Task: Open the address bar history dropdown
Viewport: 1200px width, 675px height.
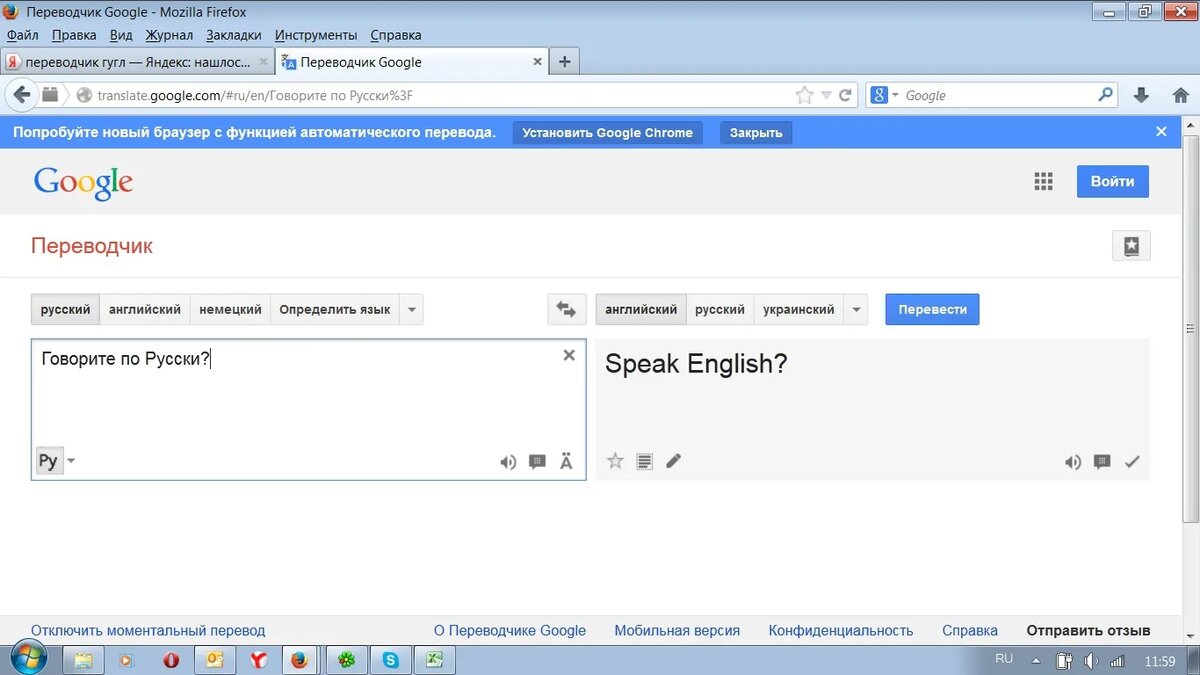Action: coord(826,95)
